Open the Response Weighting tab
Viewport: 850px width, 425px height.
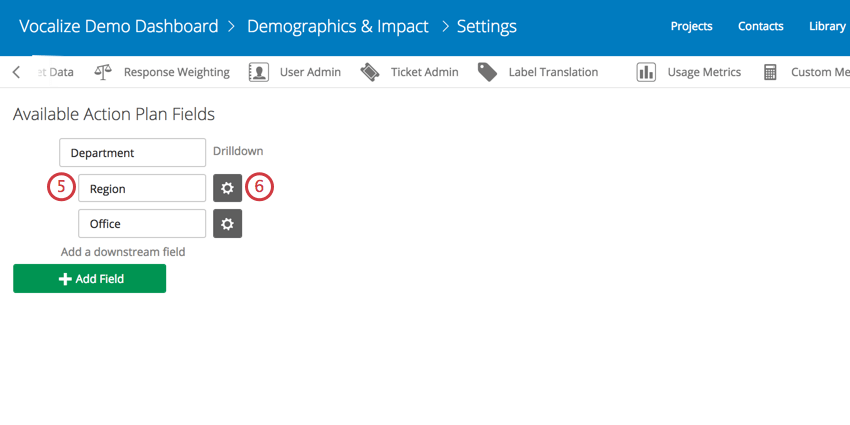click(176, 72)
